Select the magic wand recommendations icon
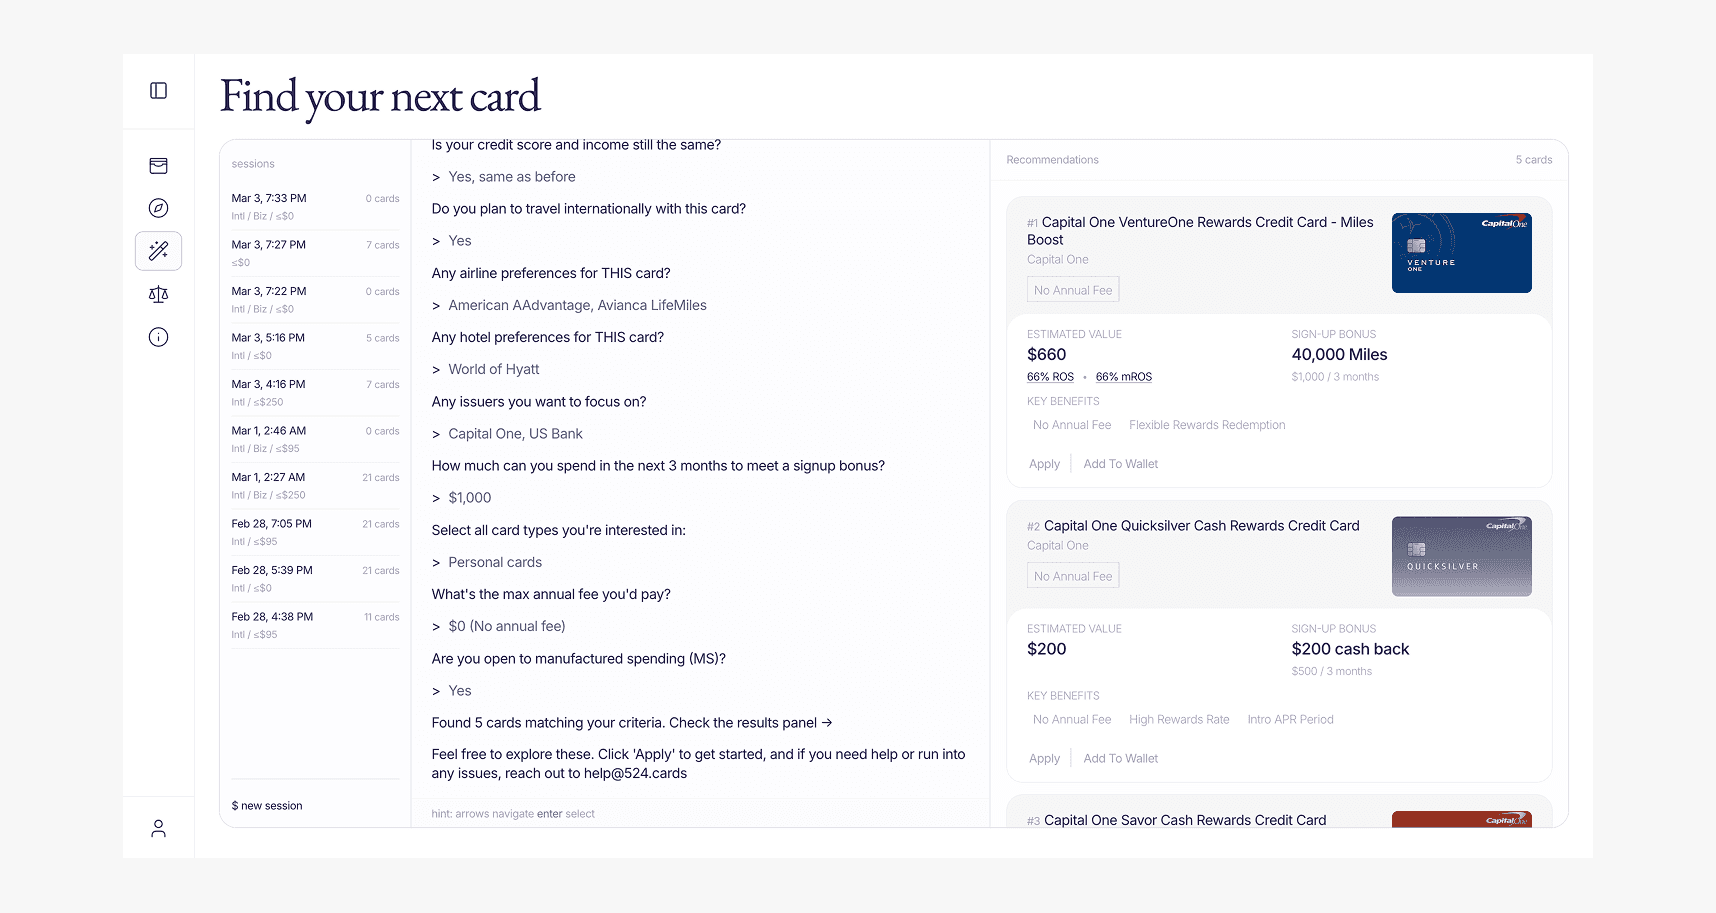Viewport: 1716px width, 913px height. [x=158, y=251]
